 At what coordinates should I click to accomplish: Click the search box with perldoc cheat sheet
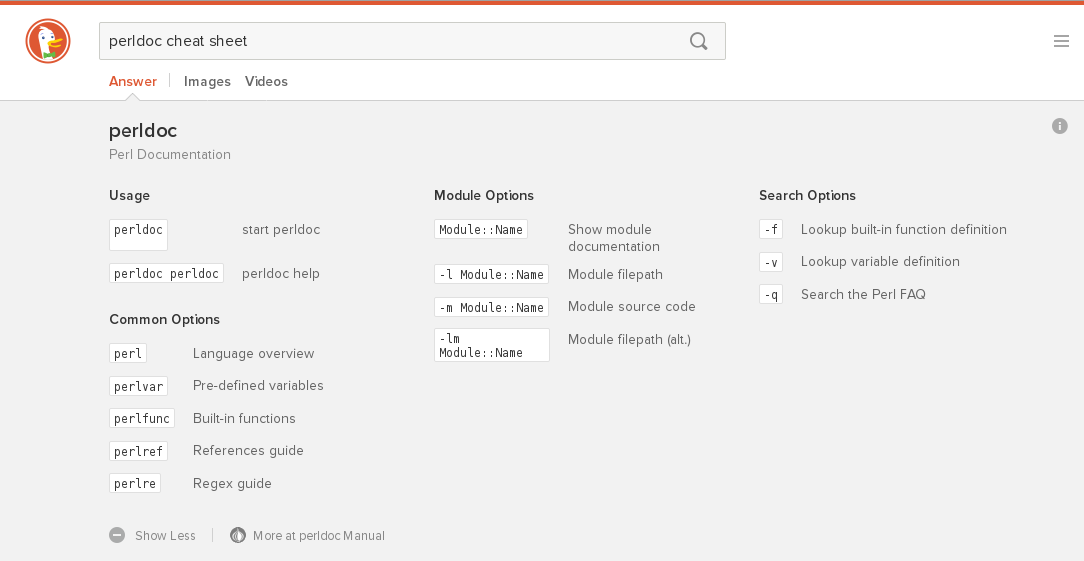412,41
